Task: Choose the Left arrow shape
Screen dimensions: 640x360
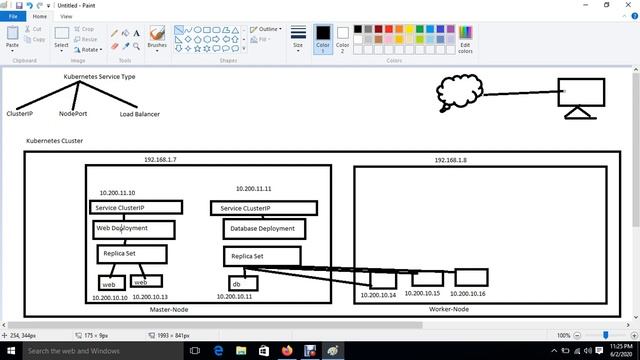Action: [x=226, y=39]
